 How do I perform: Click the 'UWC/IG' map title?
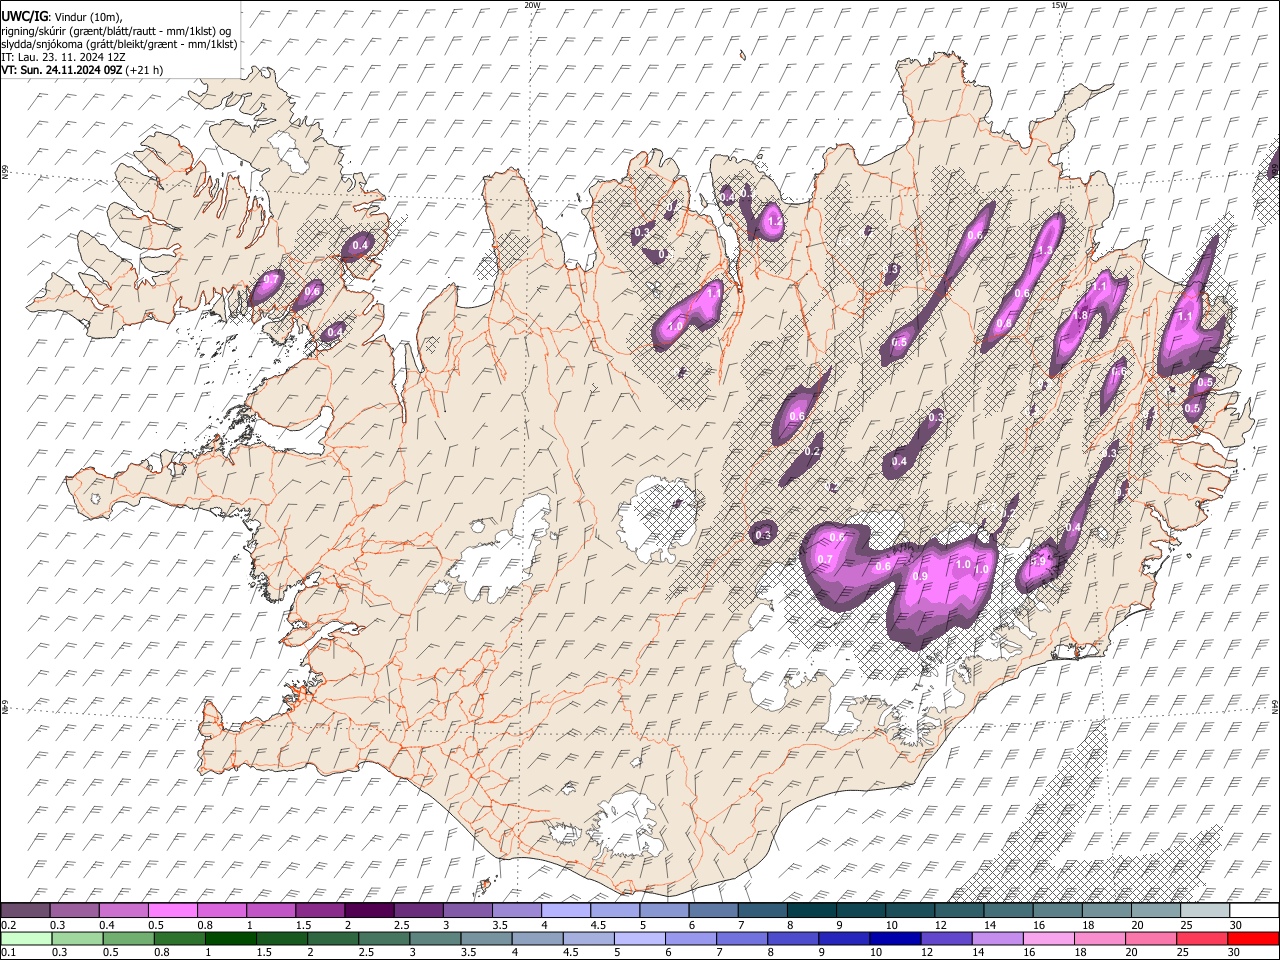pyautogui.click(x=24, y=17)
